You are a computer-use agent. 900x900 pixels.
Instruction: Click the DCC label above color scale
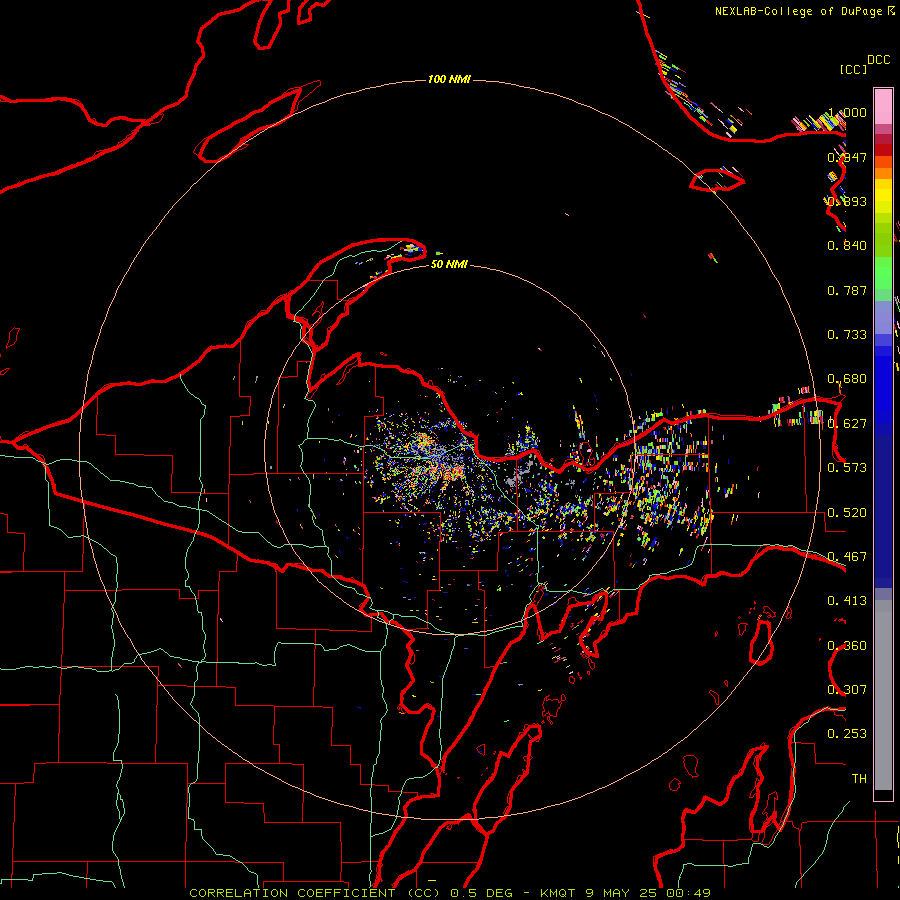tap(879, 60)
